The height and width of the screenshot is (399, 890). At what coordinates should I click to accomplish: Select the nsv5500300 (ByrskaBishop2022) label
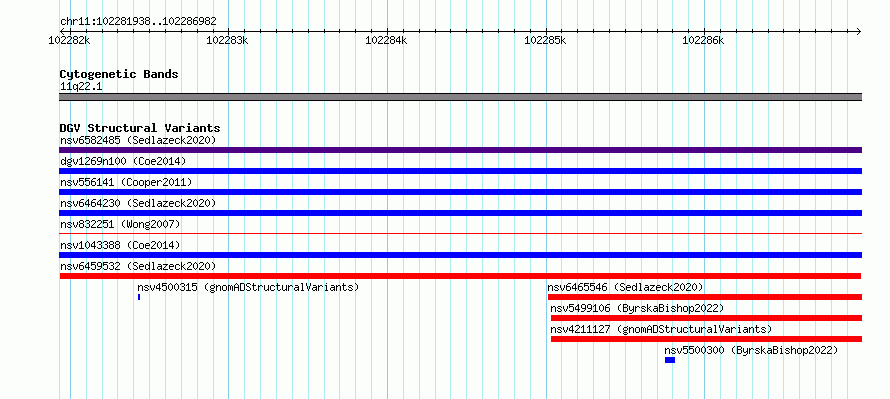coord(751,350)
